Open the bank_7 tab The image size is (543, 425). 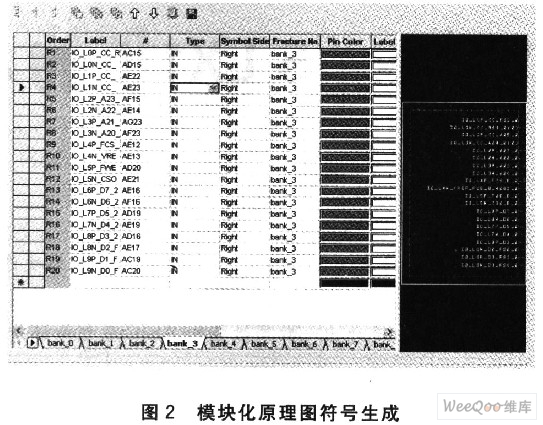[x=345, y=344]
